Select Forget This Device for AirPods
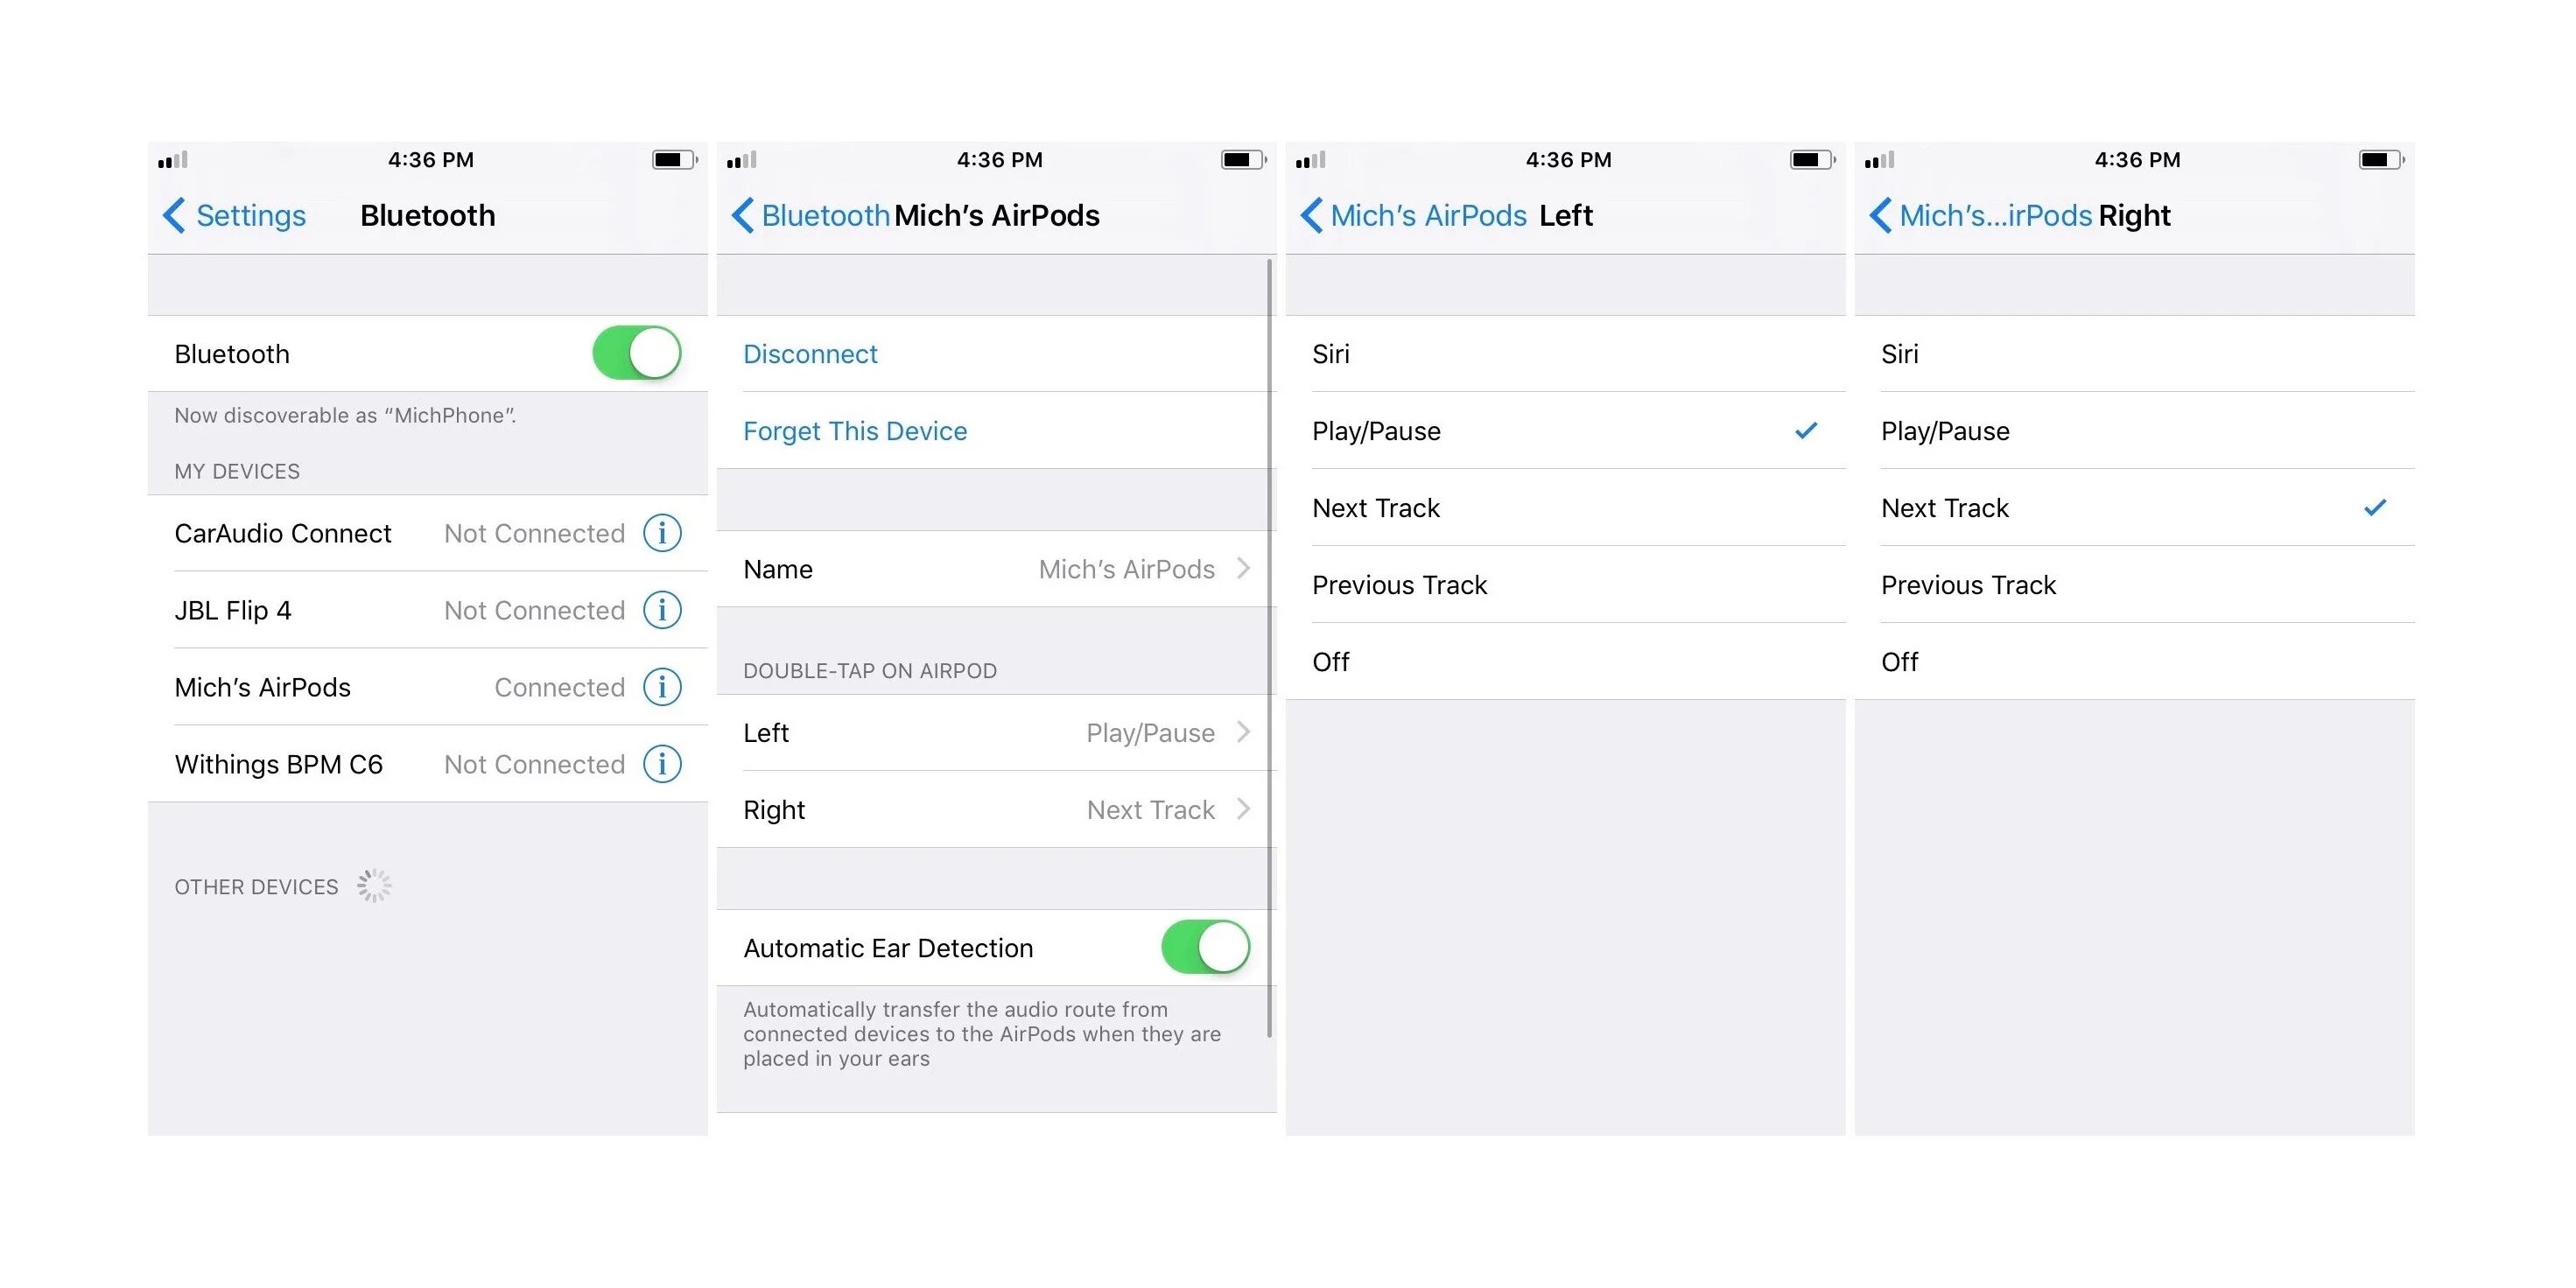 856,430
